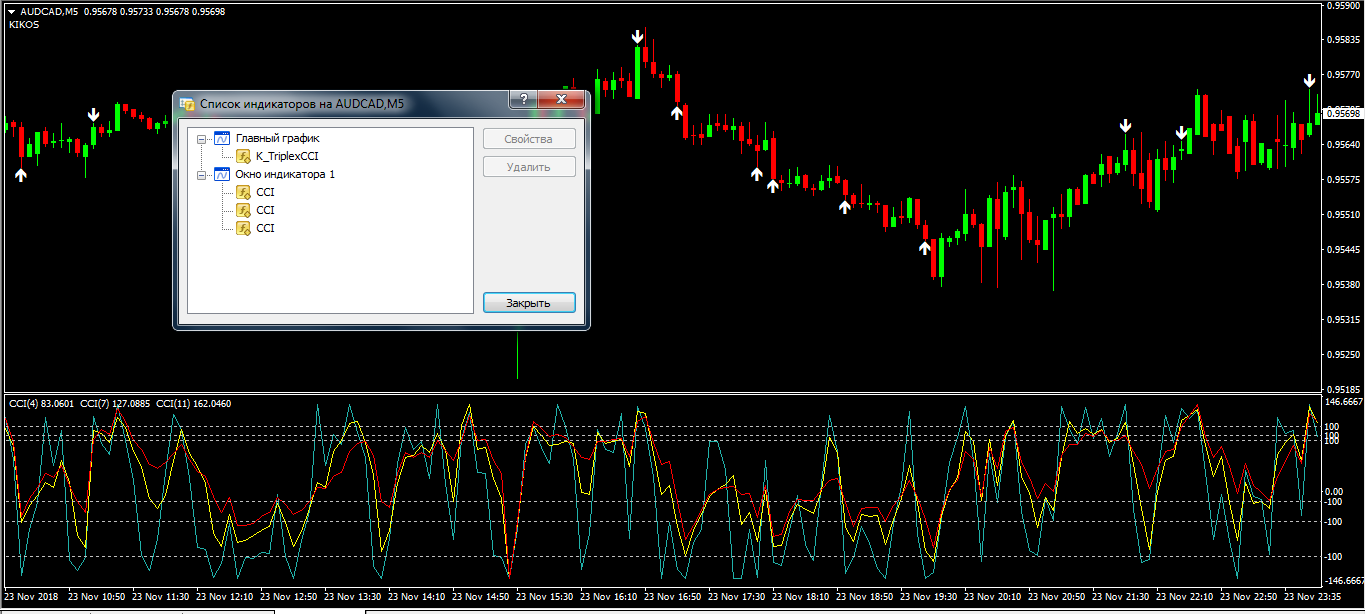
Task: Click the CCI(4) 83.0601 label in the indicator window
Action: (42, 403)
